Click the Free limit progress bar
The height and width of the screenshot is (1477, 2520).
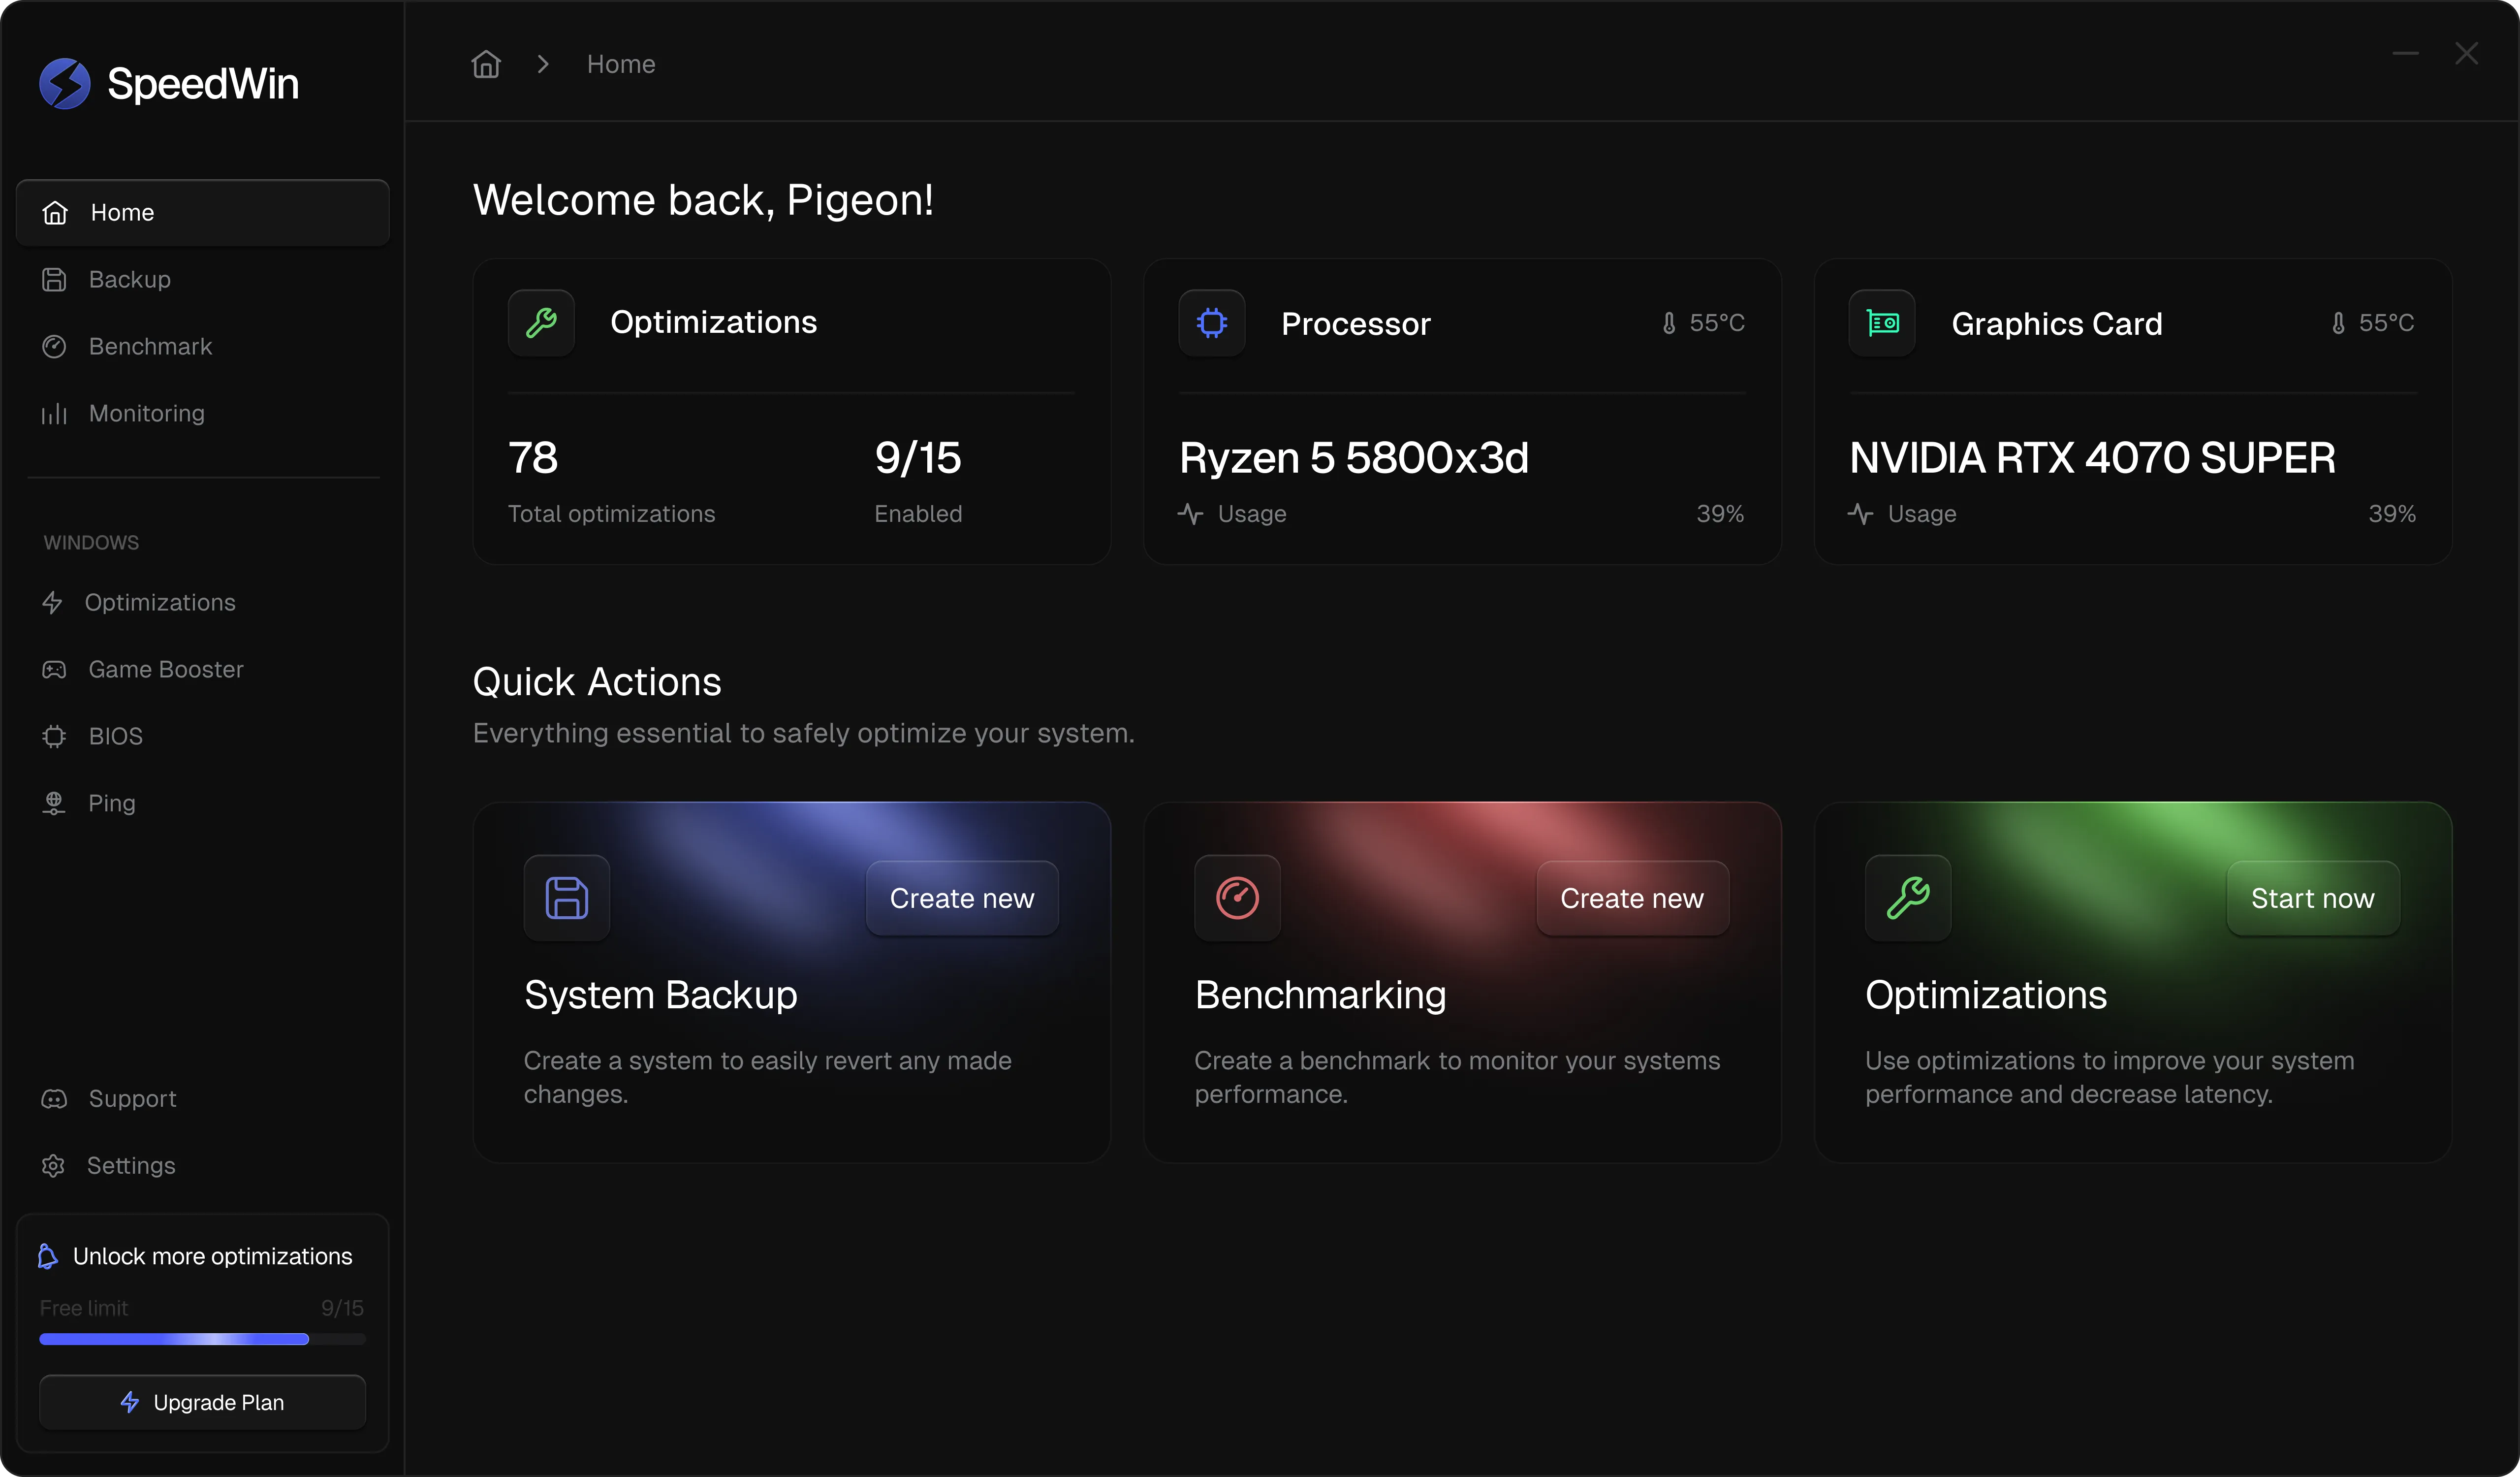click(202, 1339)
